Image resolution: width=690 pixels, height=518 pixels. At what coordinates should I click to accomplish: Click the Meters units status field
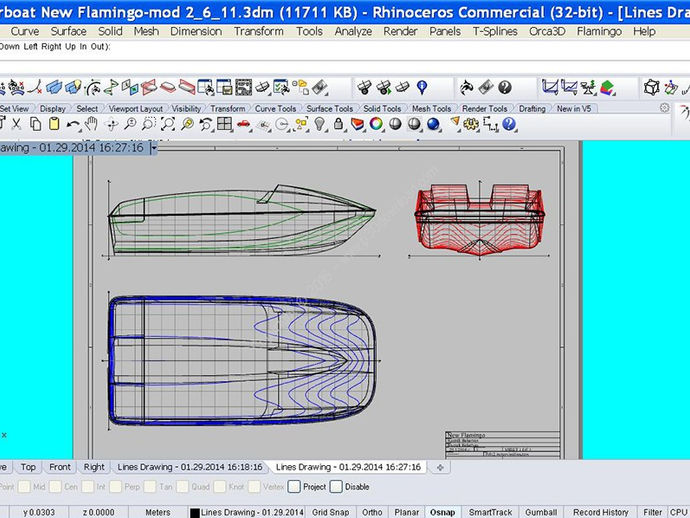tap(158, 512)
